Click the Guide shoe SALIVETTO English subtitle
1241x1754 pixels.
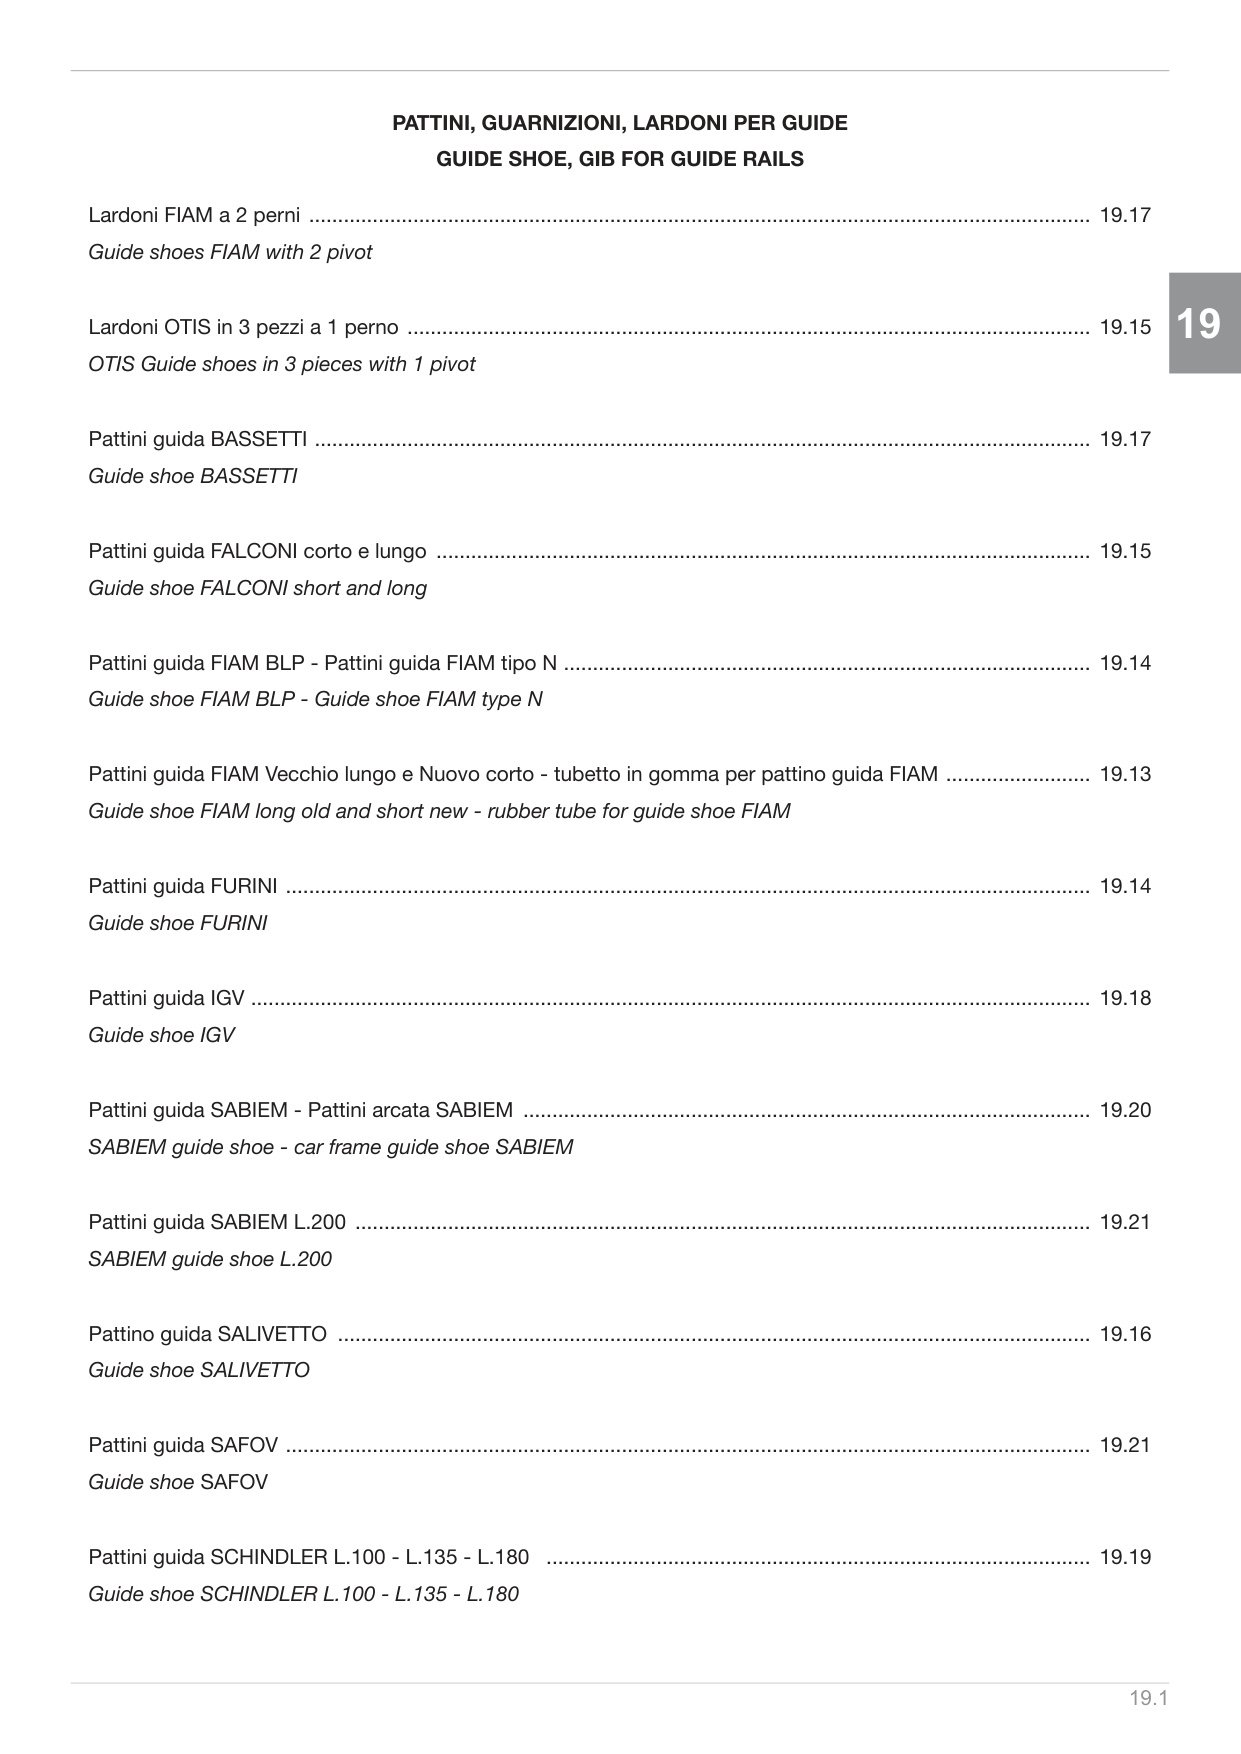click(199, 1370)
